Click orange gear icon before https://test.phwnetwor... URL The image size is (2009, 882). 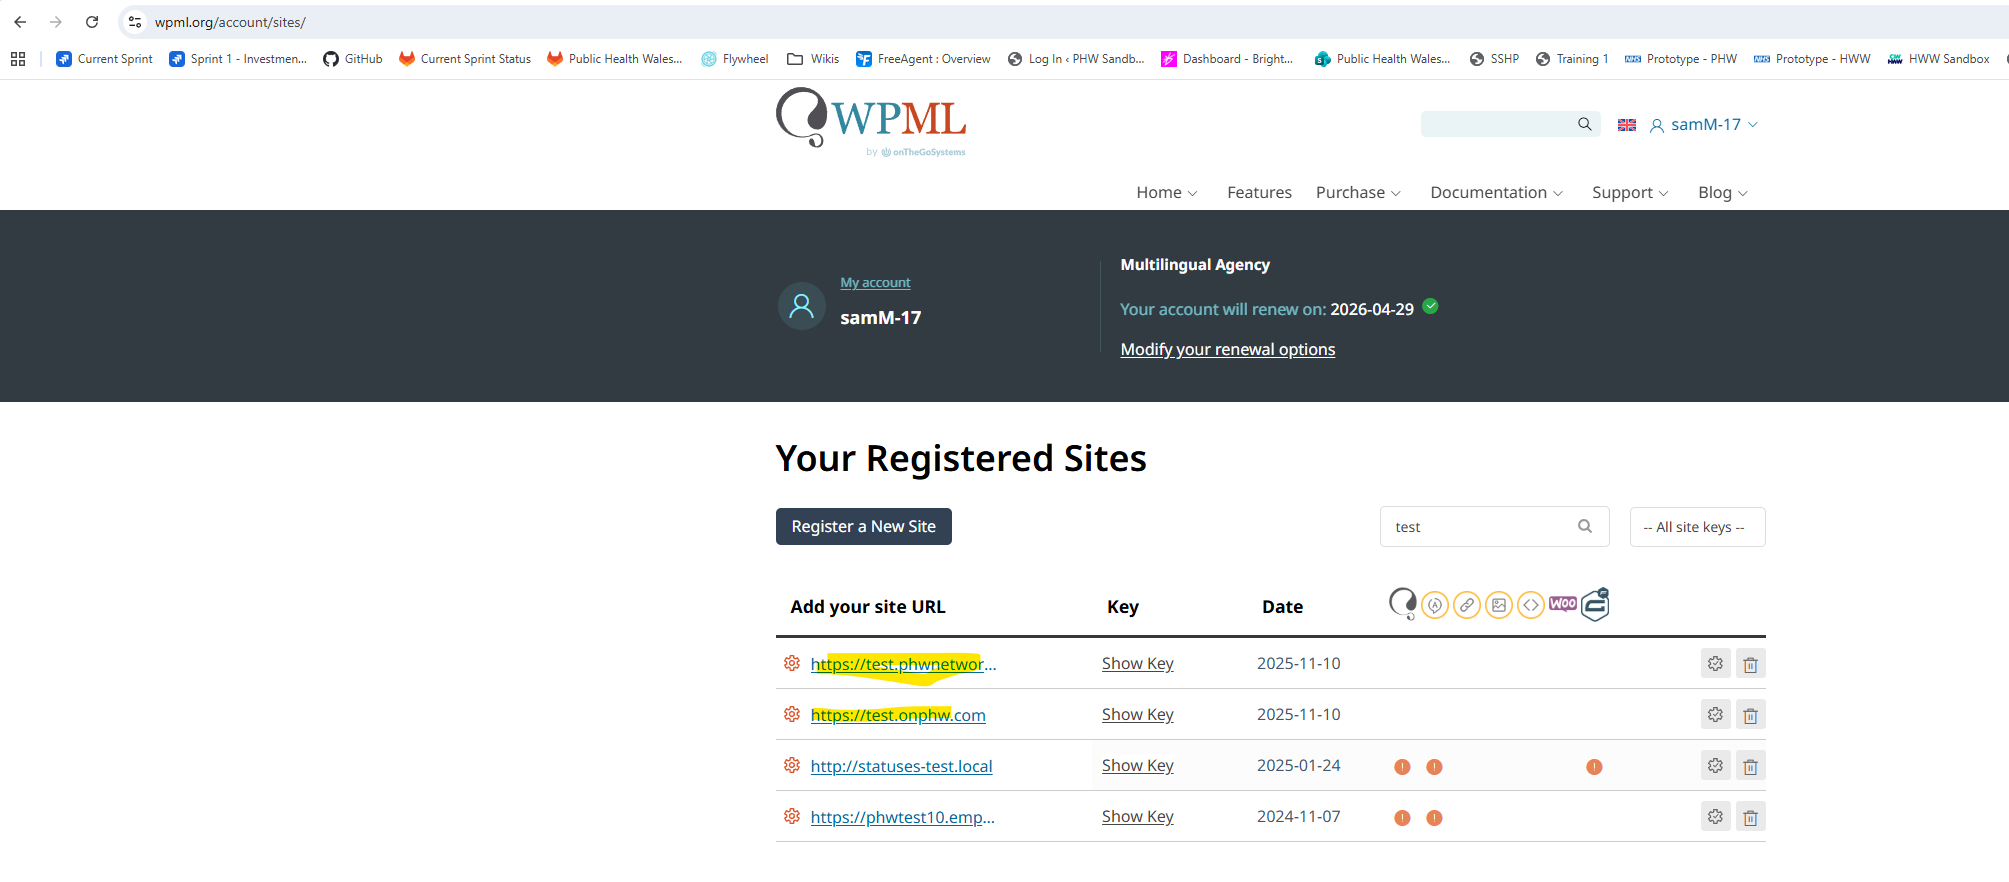pyautogui.click(x=792, y=663)
